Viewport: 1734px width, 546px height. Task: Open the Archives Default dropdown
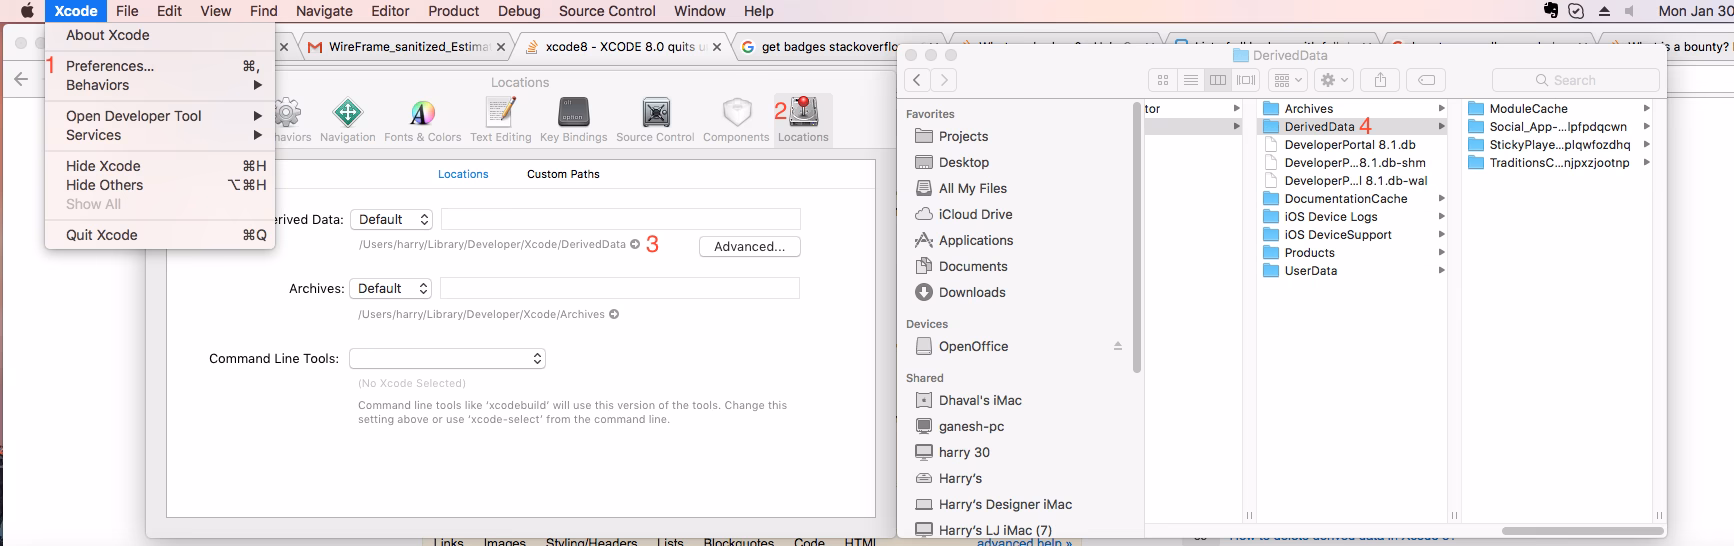tap(391, 288)
